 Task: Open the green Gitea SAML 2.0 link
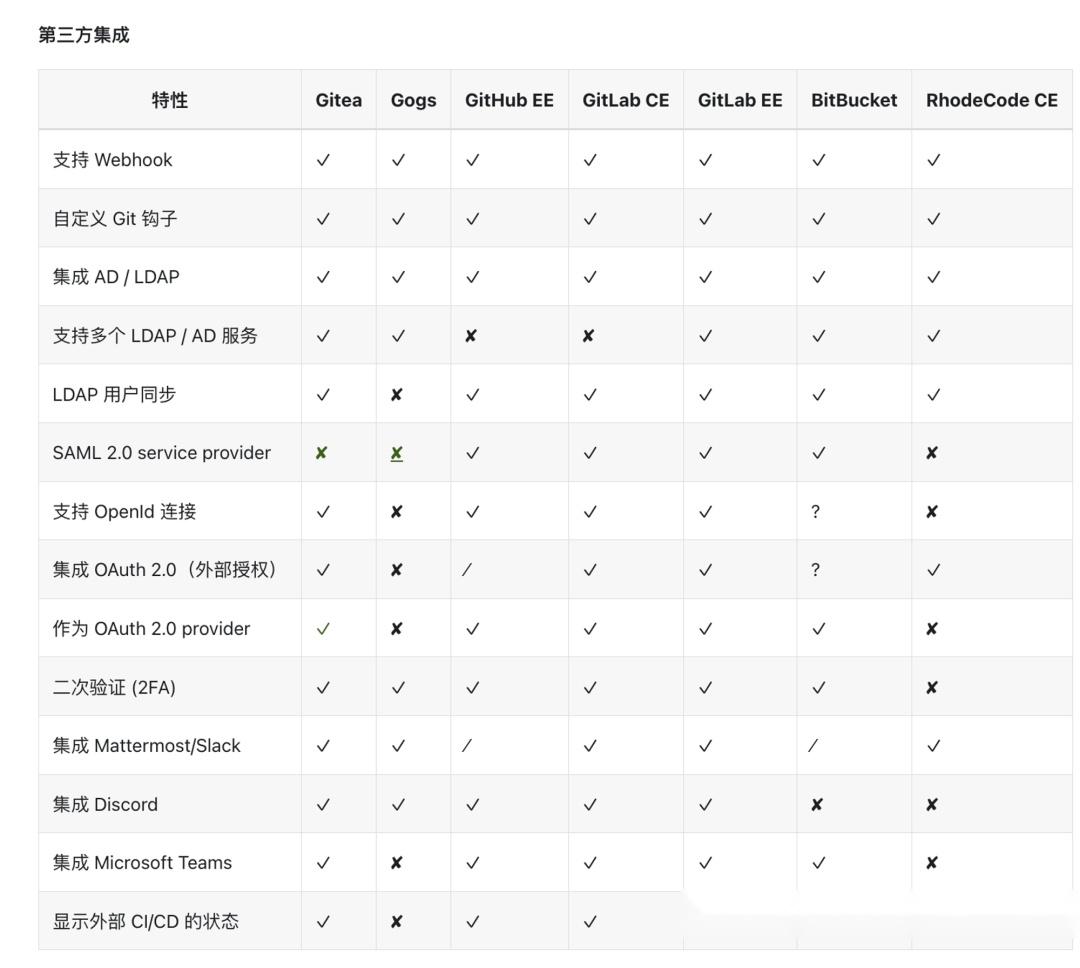[323, 452]
